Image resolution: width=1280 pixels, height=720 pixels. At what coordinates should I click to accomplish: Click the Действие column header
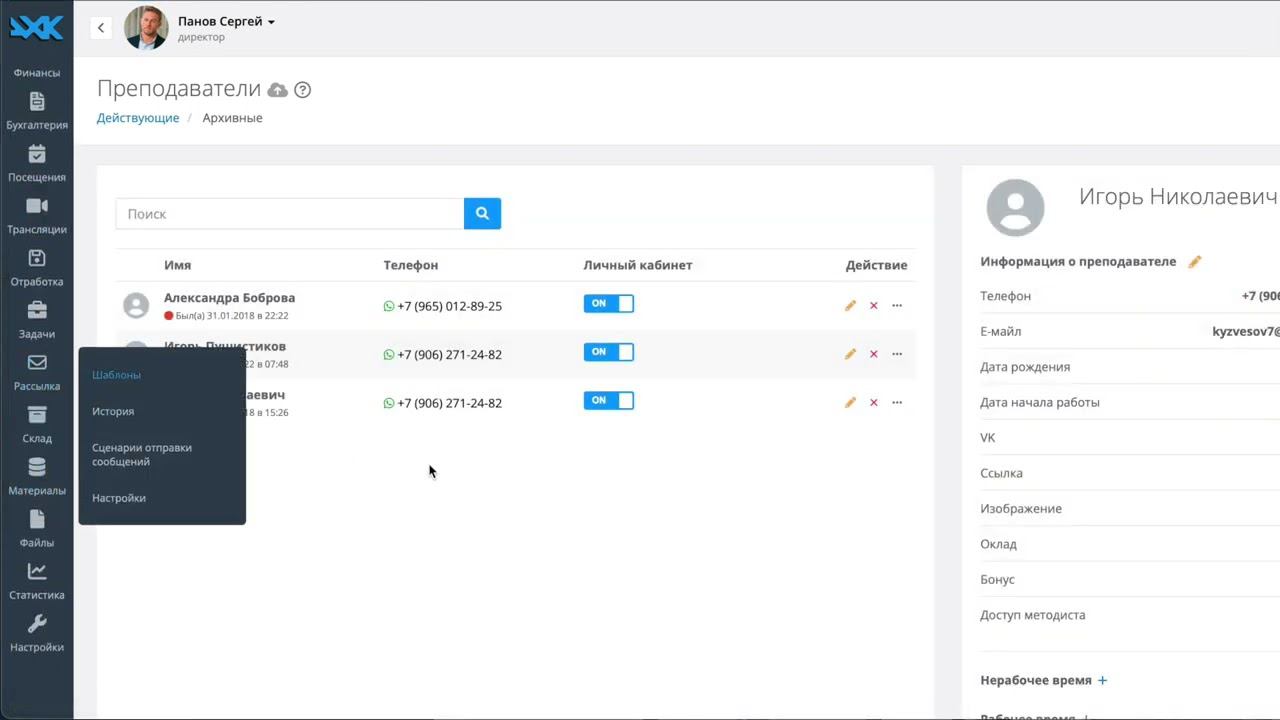coord(877,265)
